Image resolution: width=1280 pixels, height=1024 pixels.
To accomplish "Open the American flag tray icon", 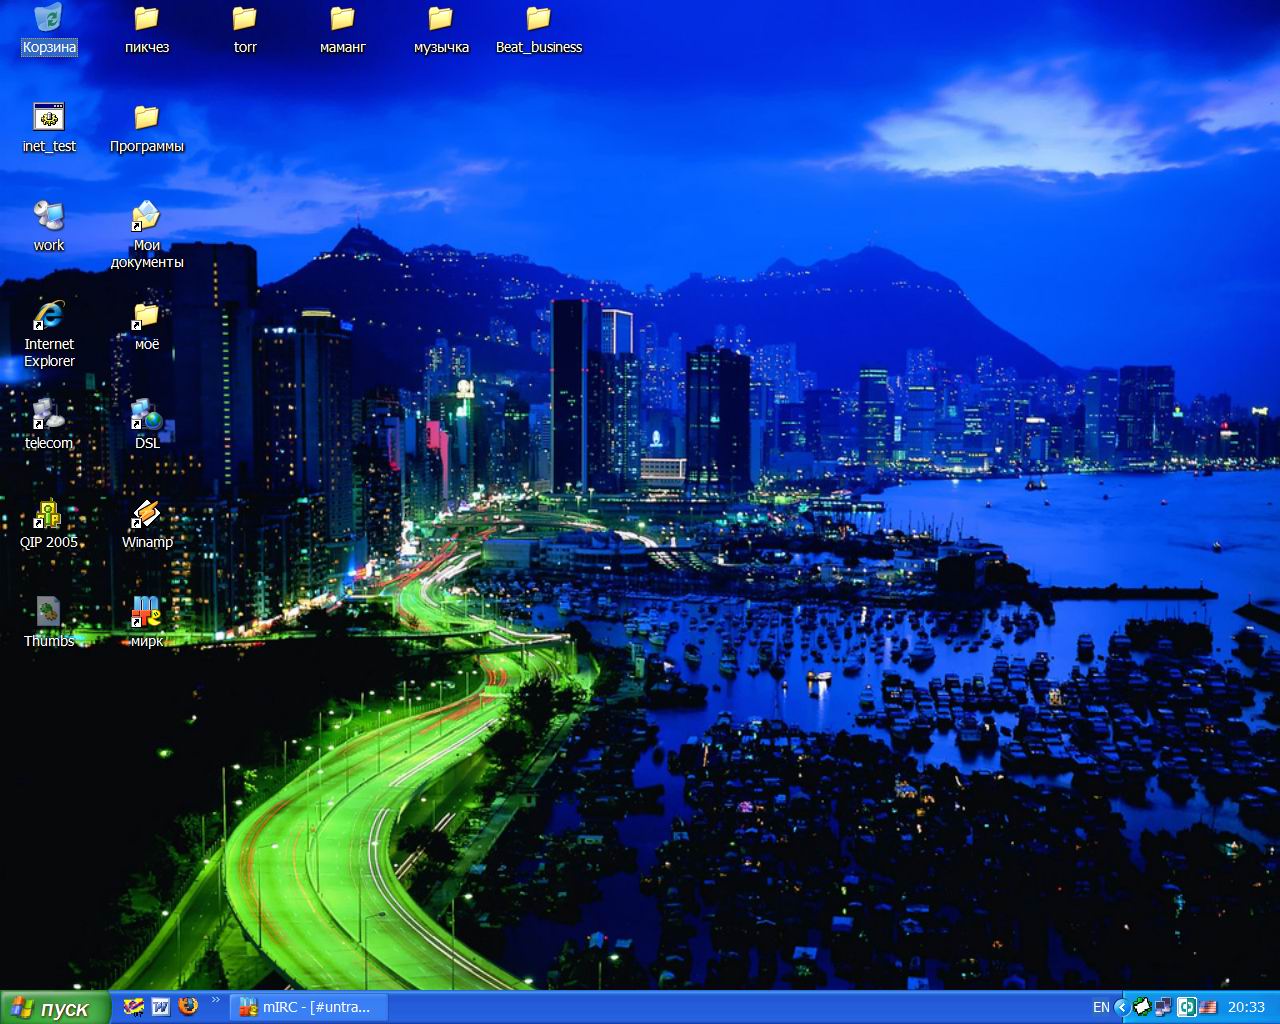I will click(1208, 1008).
